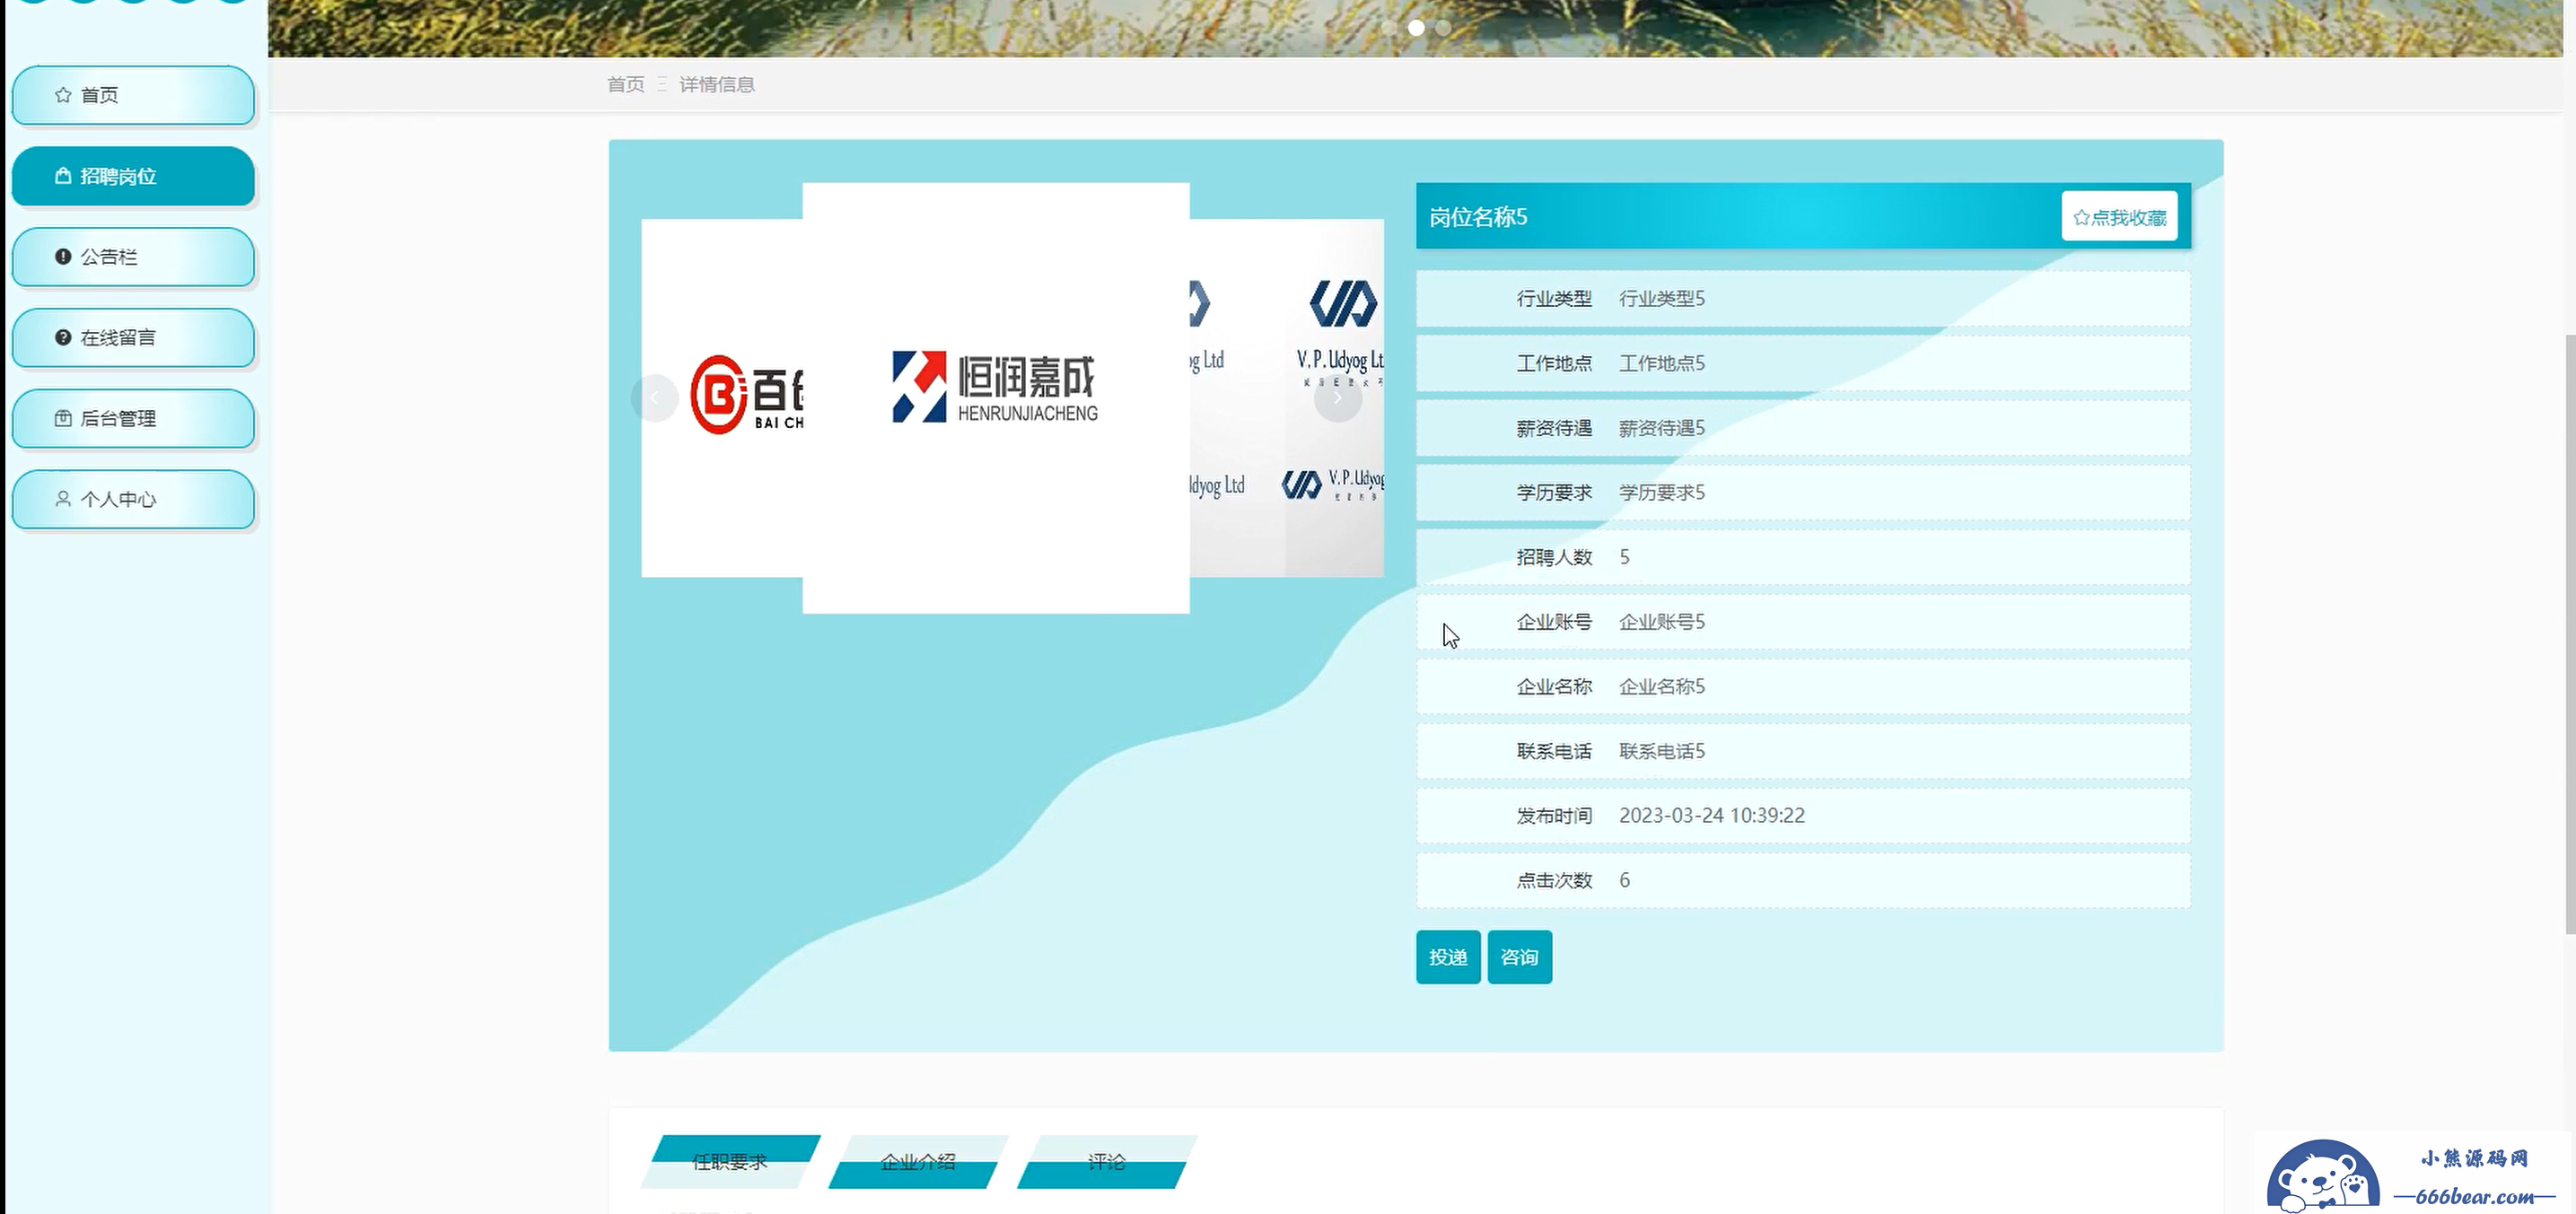The height and width of the screenshot is (1214, 2576).
Task: Click the 招聘人数 label
Action: click(x=1554, y=557)
